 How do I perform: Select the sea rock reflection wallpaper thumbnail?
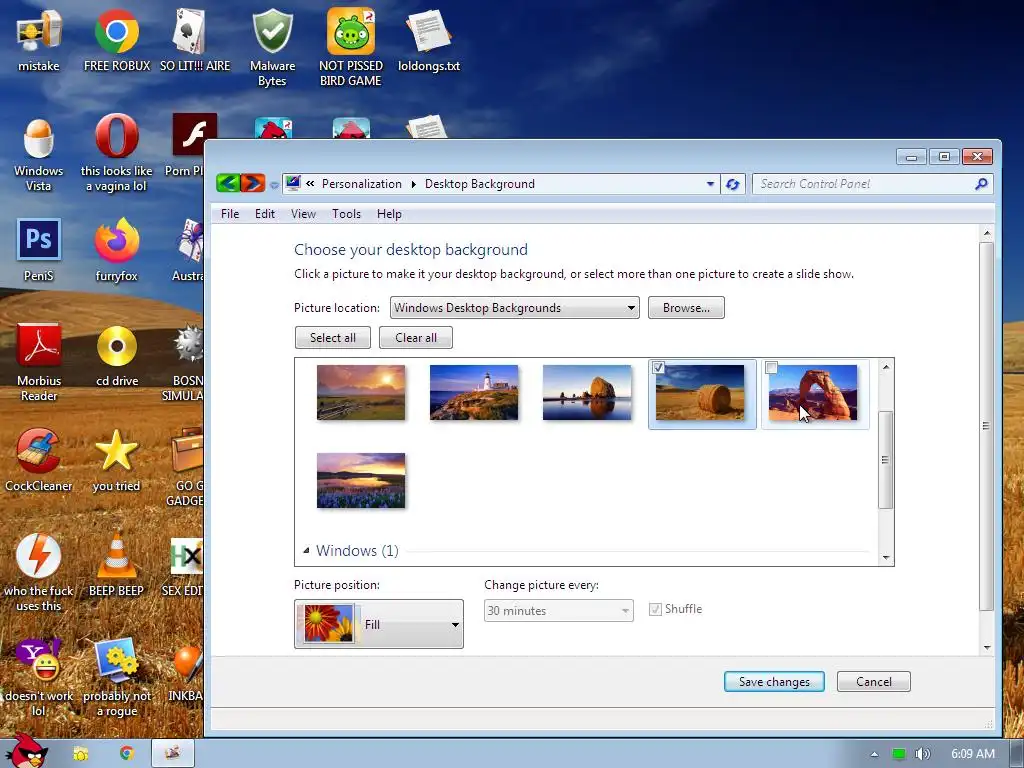(x=587, y=392)
